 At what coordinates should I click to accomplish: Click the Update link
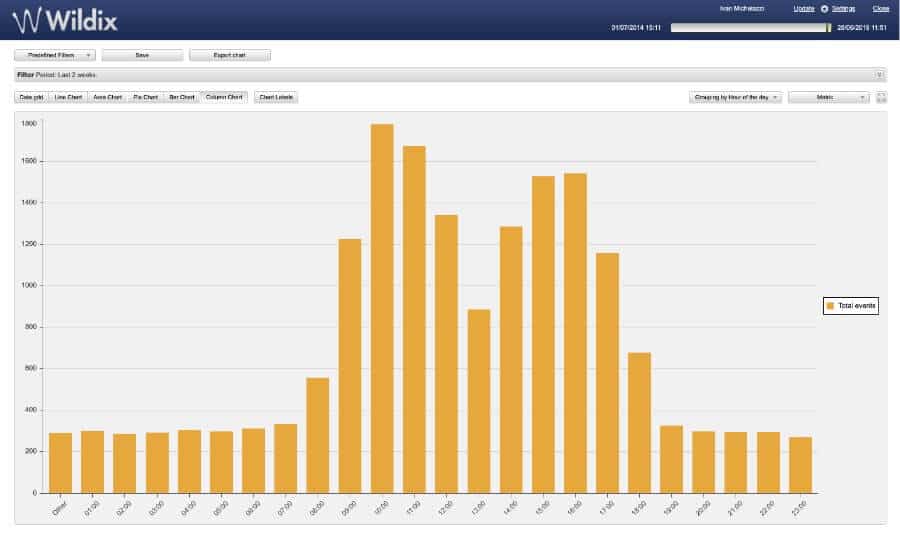[804, 8]
